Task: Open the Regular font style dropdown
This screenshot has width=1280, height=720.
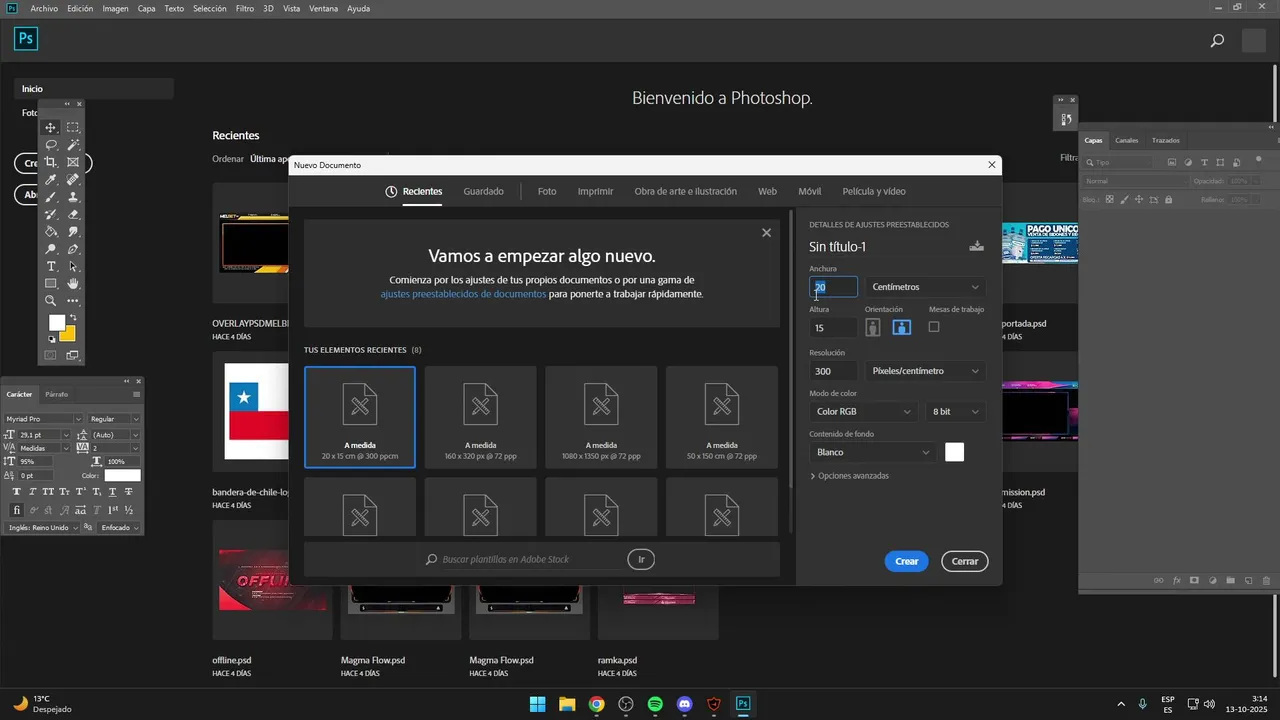Action: pos(114,419)
